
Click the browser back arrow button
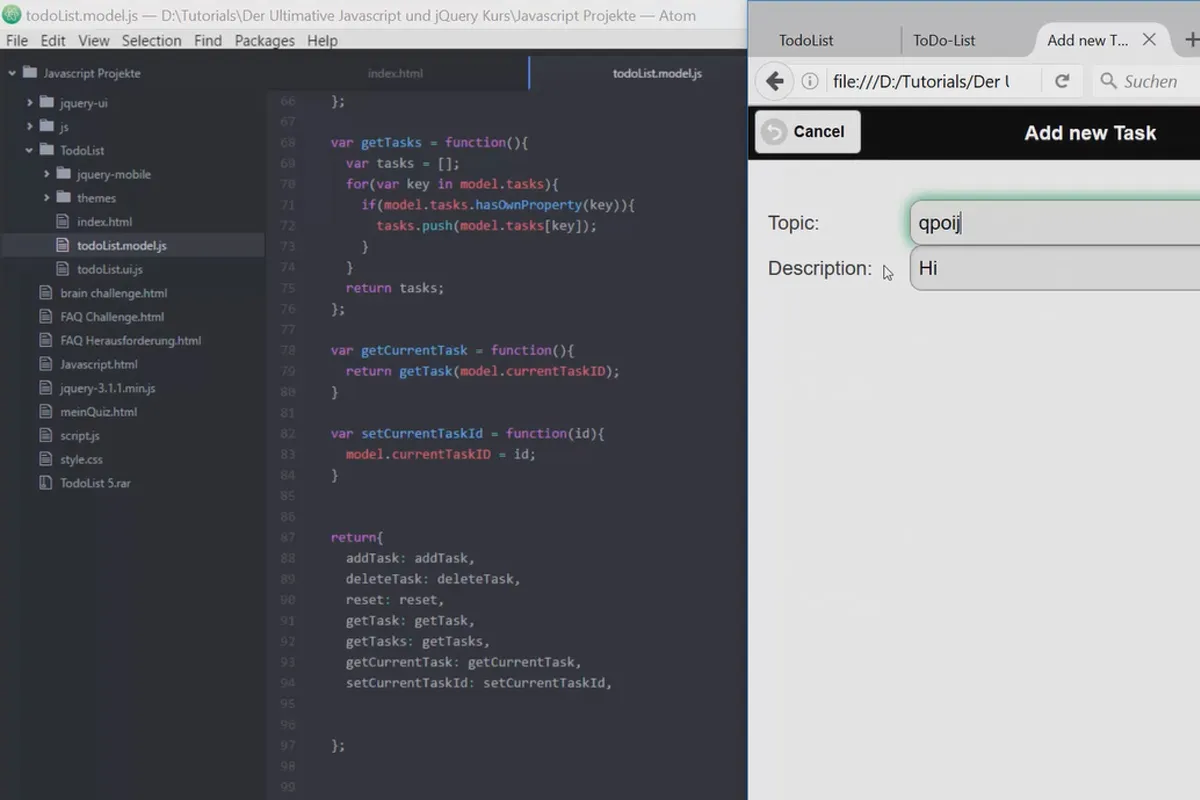(x=774, y=81)
